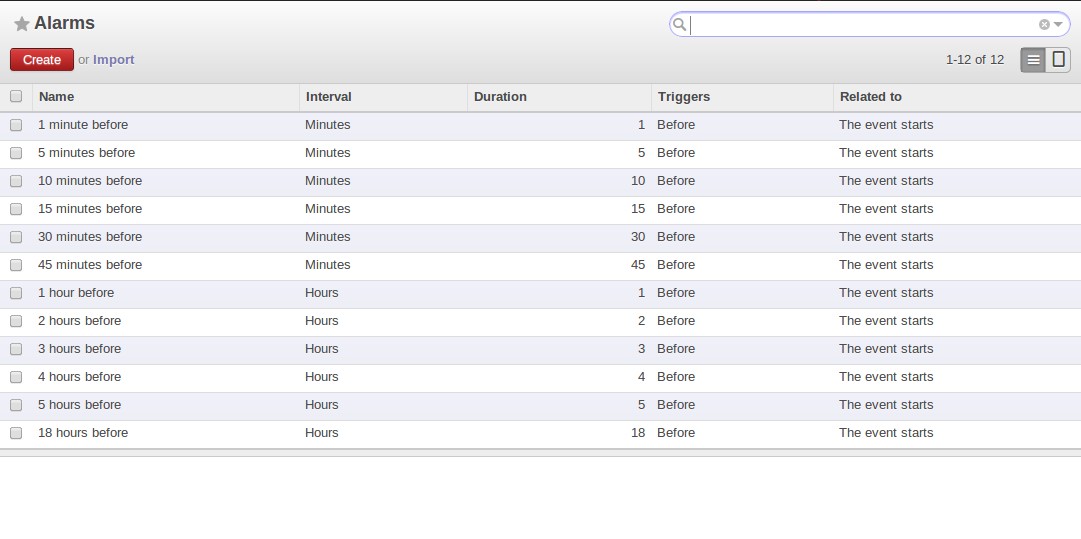Check the '30 minutes before' row checkbox

(x=16, y=237)
